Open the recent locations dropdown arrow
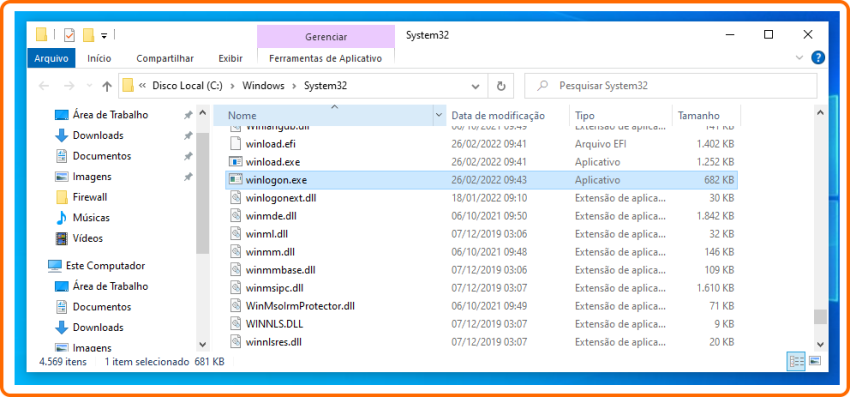Viewport: 850px width, 397px height. click(x=89, y=86)
